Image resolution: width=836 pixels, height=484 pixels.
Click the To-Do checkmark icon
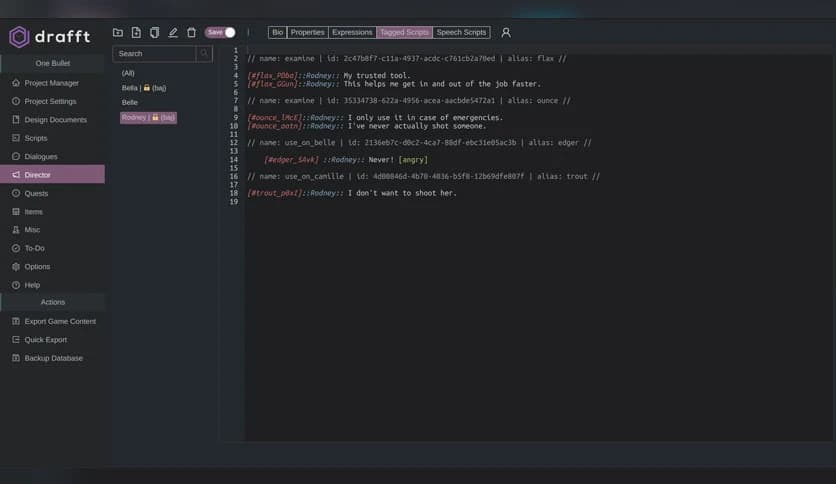[16, 248]
